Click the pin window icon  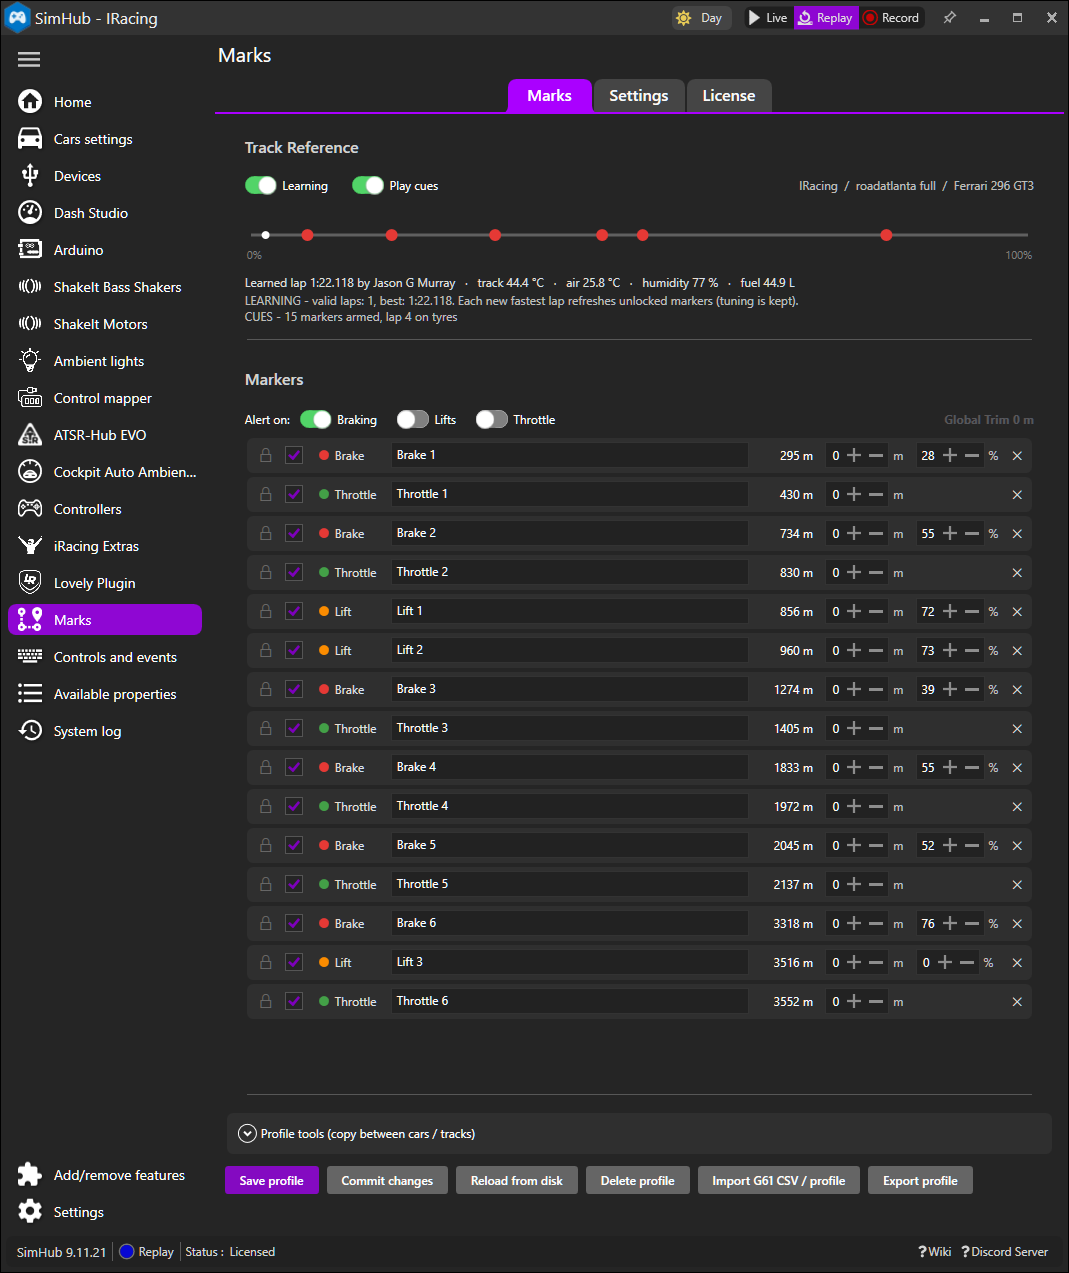point(950,18)
